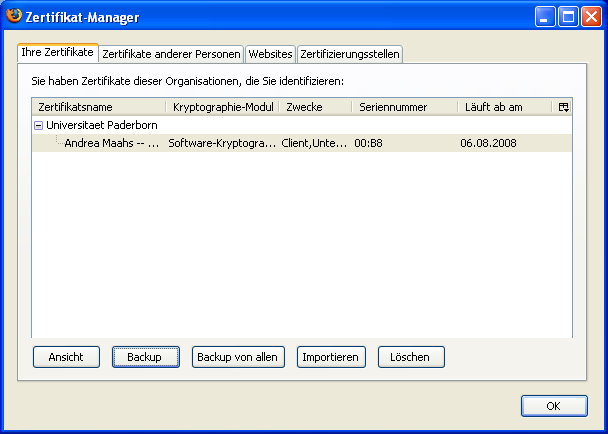The width and height of the screenshot is (608, 434).
Task: Sort by Zwecke column header
Action: (314, 107)
